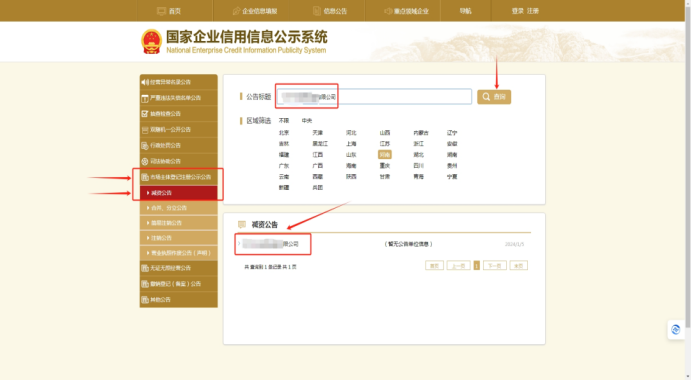692x381 pixels.
Task: Click the checkmark icon beside 抽查检查公告
Action: [x=145, y=114]
